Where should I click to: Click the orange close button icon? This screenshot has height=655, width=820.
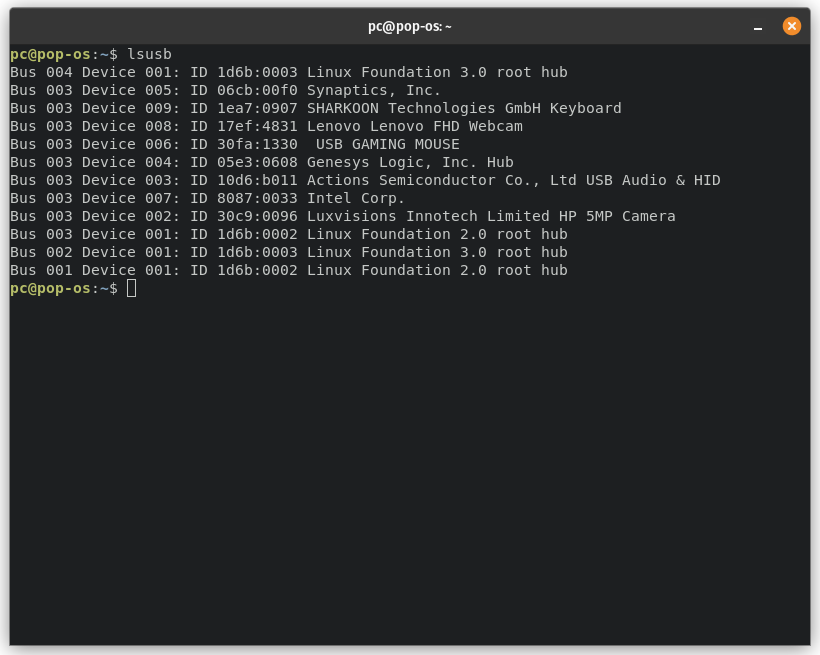pyautogui.click(x=792, y=26)
